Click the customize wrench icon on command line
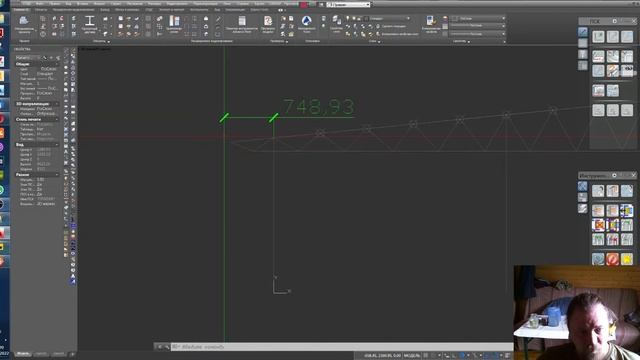The height and width of the screenshot is (360, 640). (x=167, y=347)
